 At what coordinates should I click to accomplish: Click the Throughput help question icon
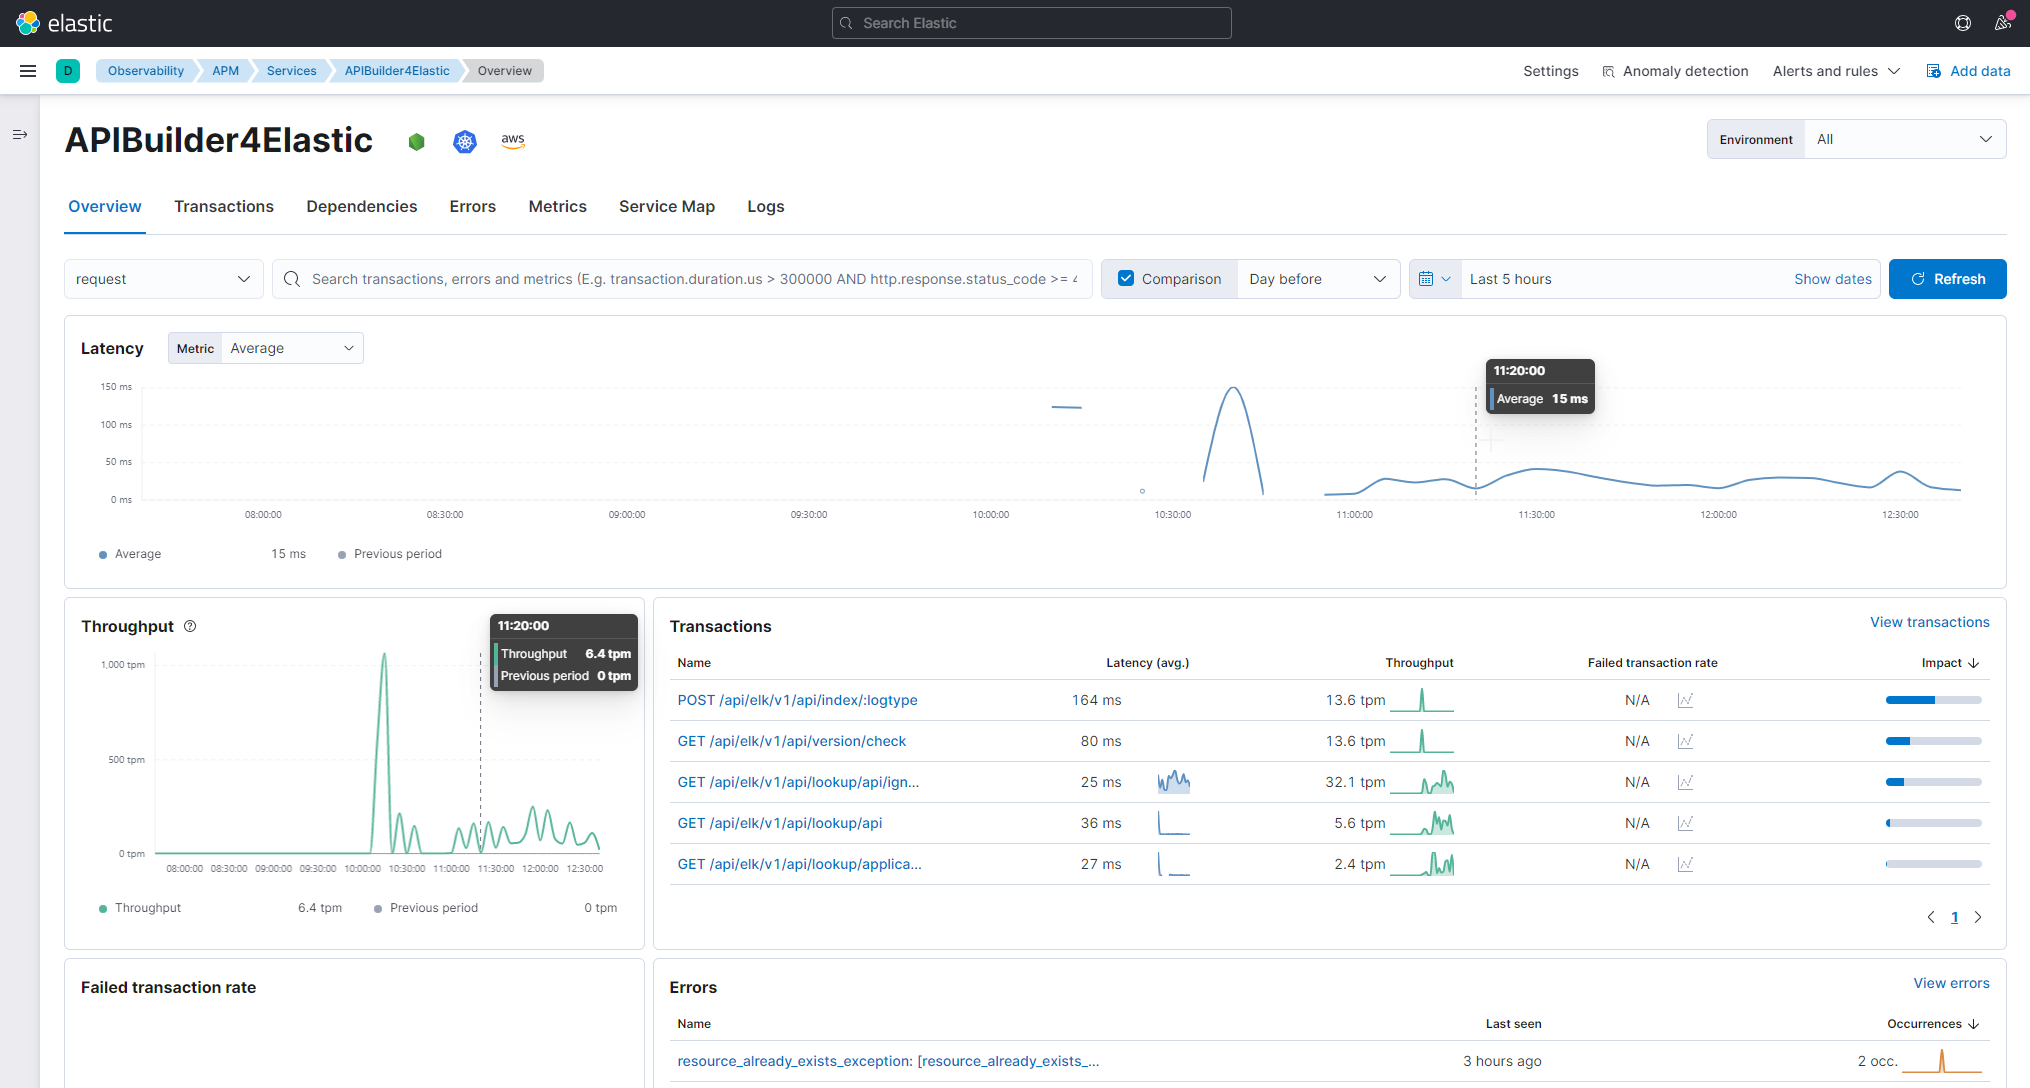point(190,626)
